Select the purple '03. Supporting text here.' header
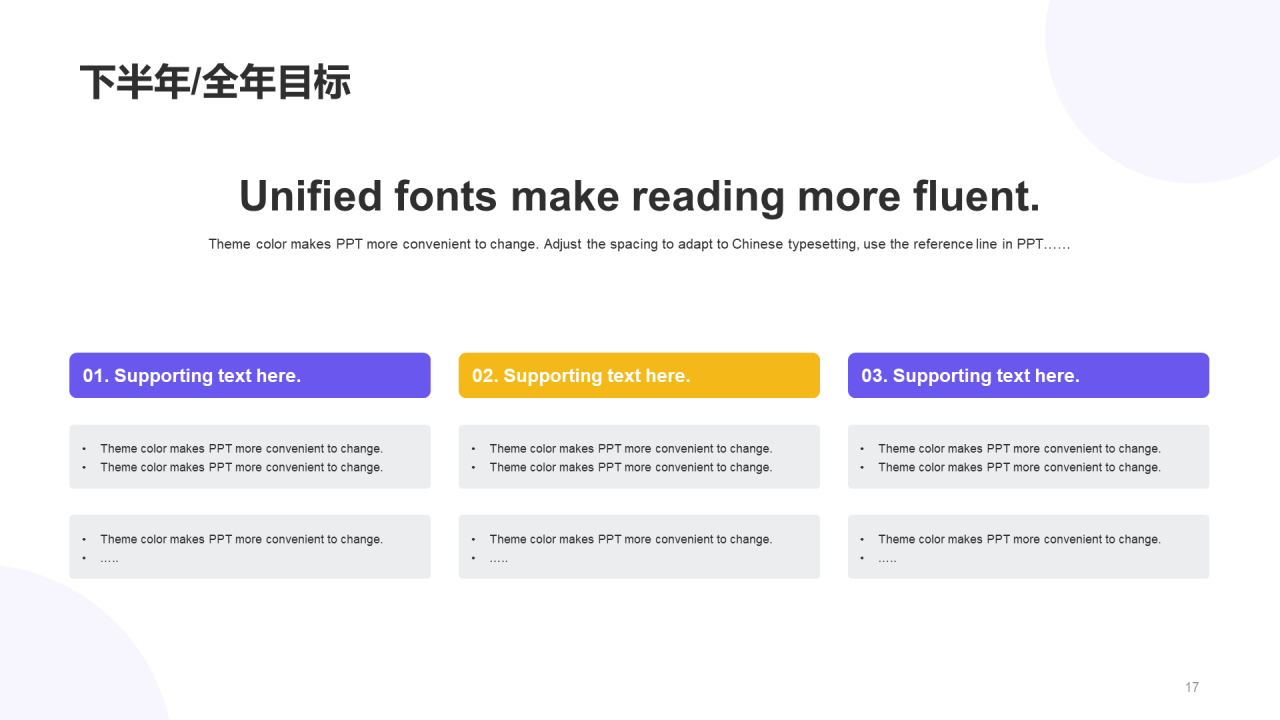1280x720 pixels. pyautogui.click(x=1028, y=375)
